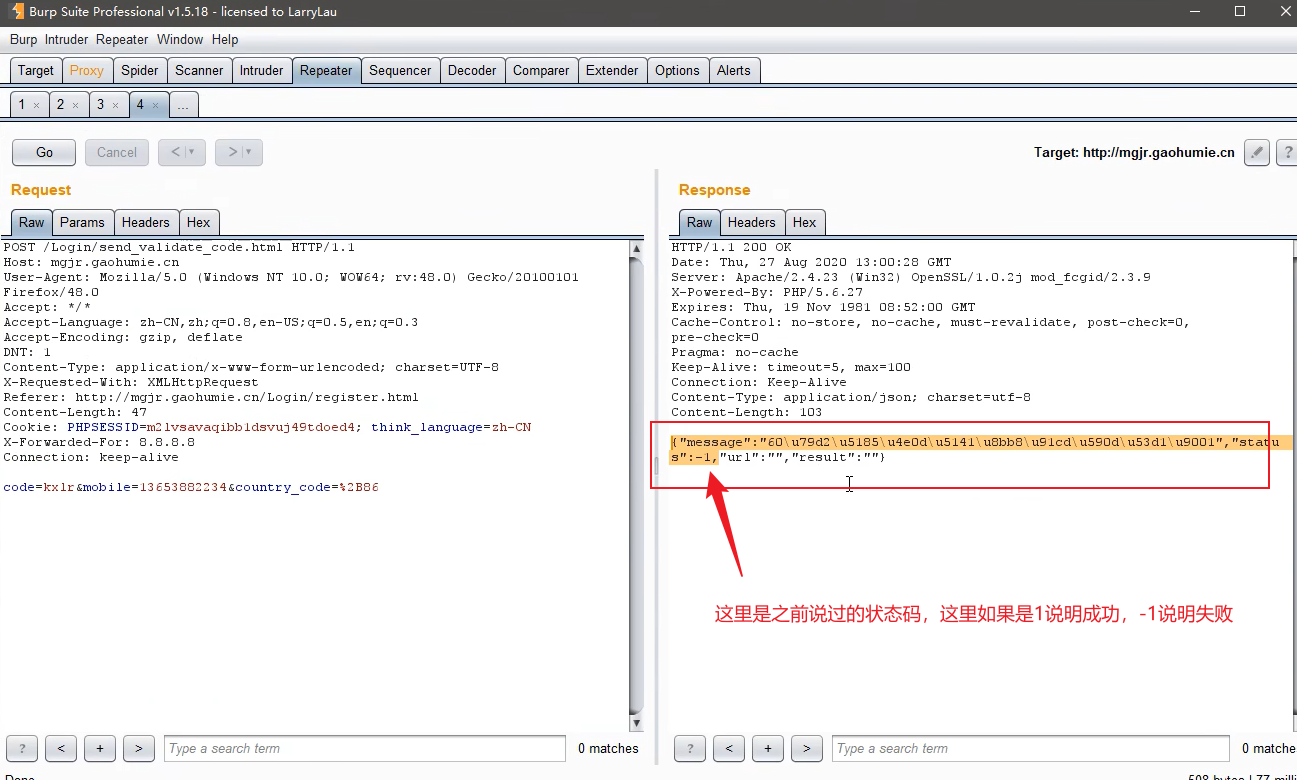Open the Response Hex tab

point(805,222)
